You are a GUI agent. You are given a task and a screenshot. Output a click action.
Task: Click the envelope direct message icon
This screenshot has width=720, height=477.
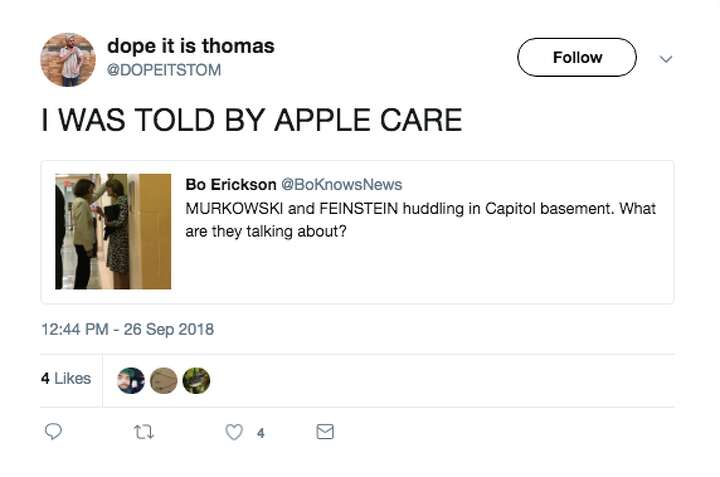tap(325, 432)
